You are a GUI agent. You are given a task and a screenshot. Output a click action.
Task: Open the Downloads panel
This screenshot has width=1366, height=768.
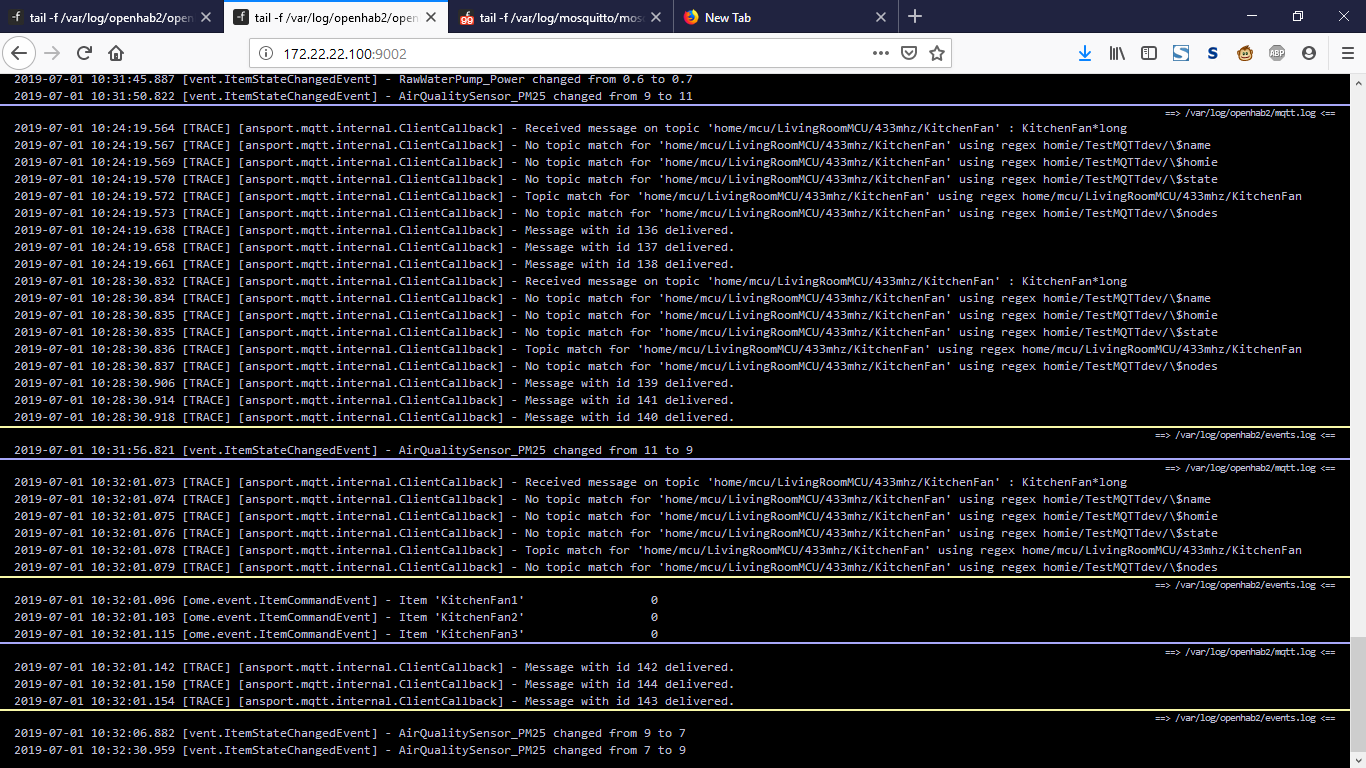pos(1085,53)
